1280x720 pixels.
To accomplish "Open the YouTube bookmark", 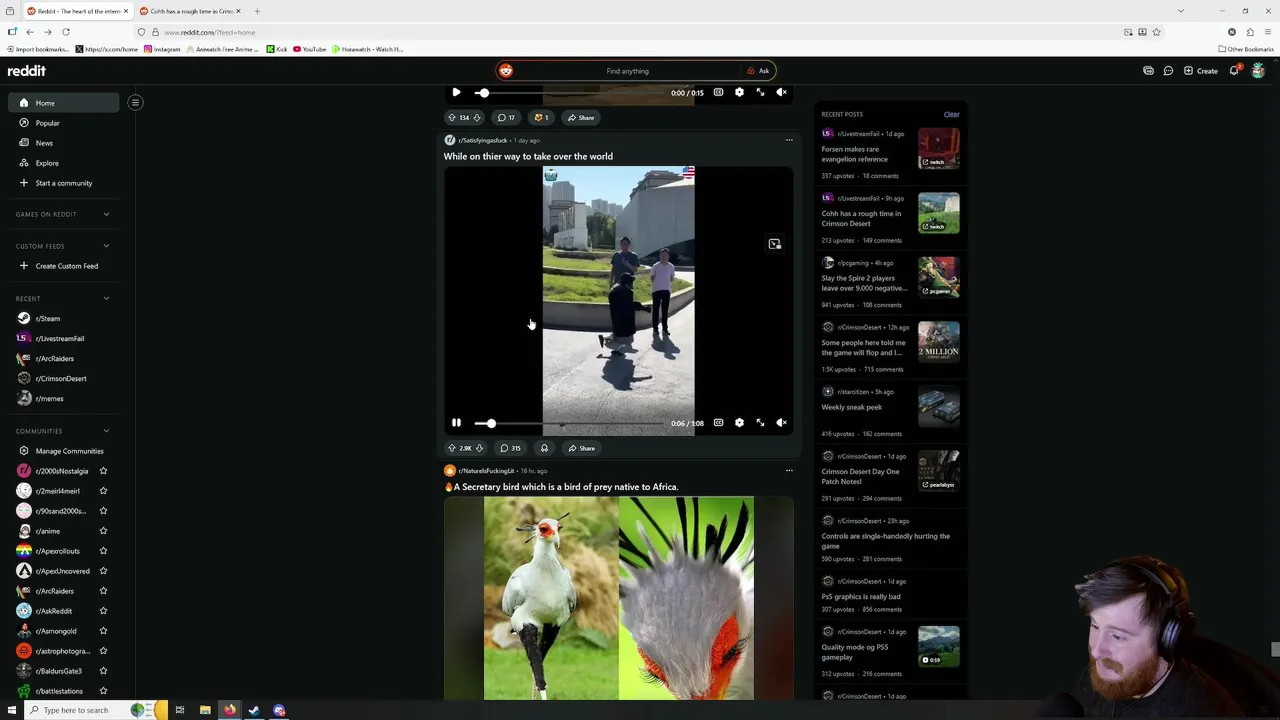I will click(309, 49).
